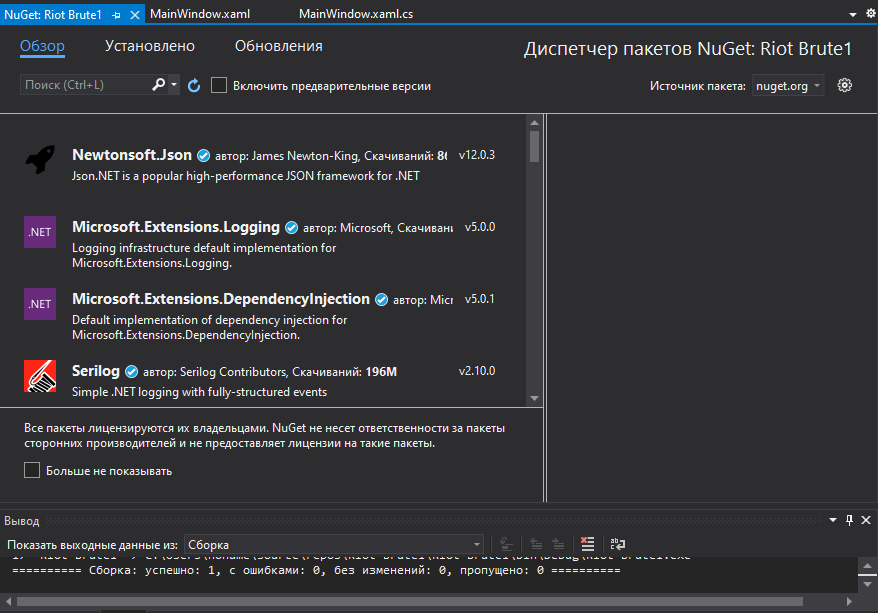The height and width of the screenshot is (613, 878).
Task: Switch to the 'Обновления' tab
Action: 279,46
